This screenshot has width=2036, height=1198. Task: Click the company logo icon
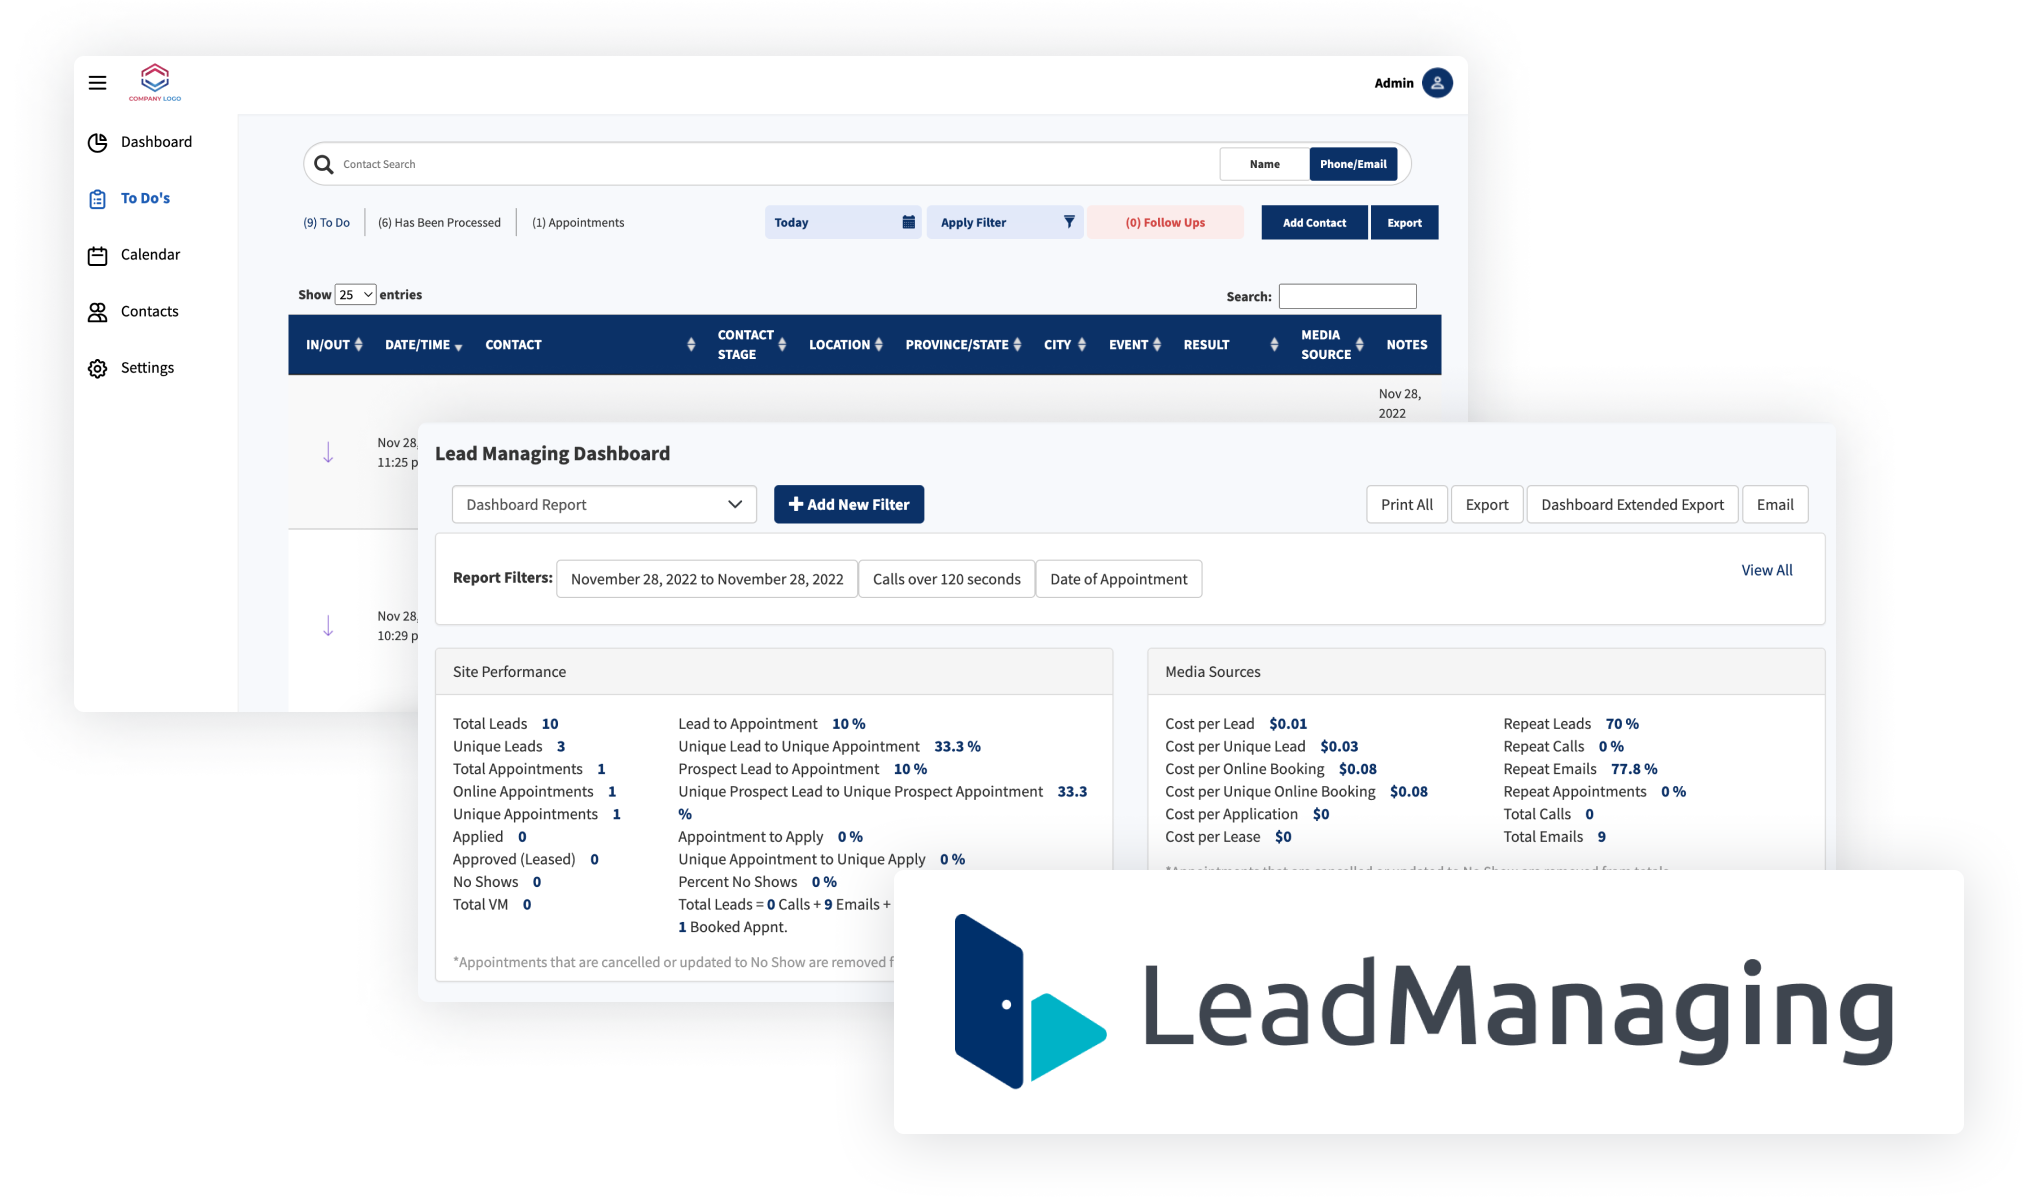(155, 82)
